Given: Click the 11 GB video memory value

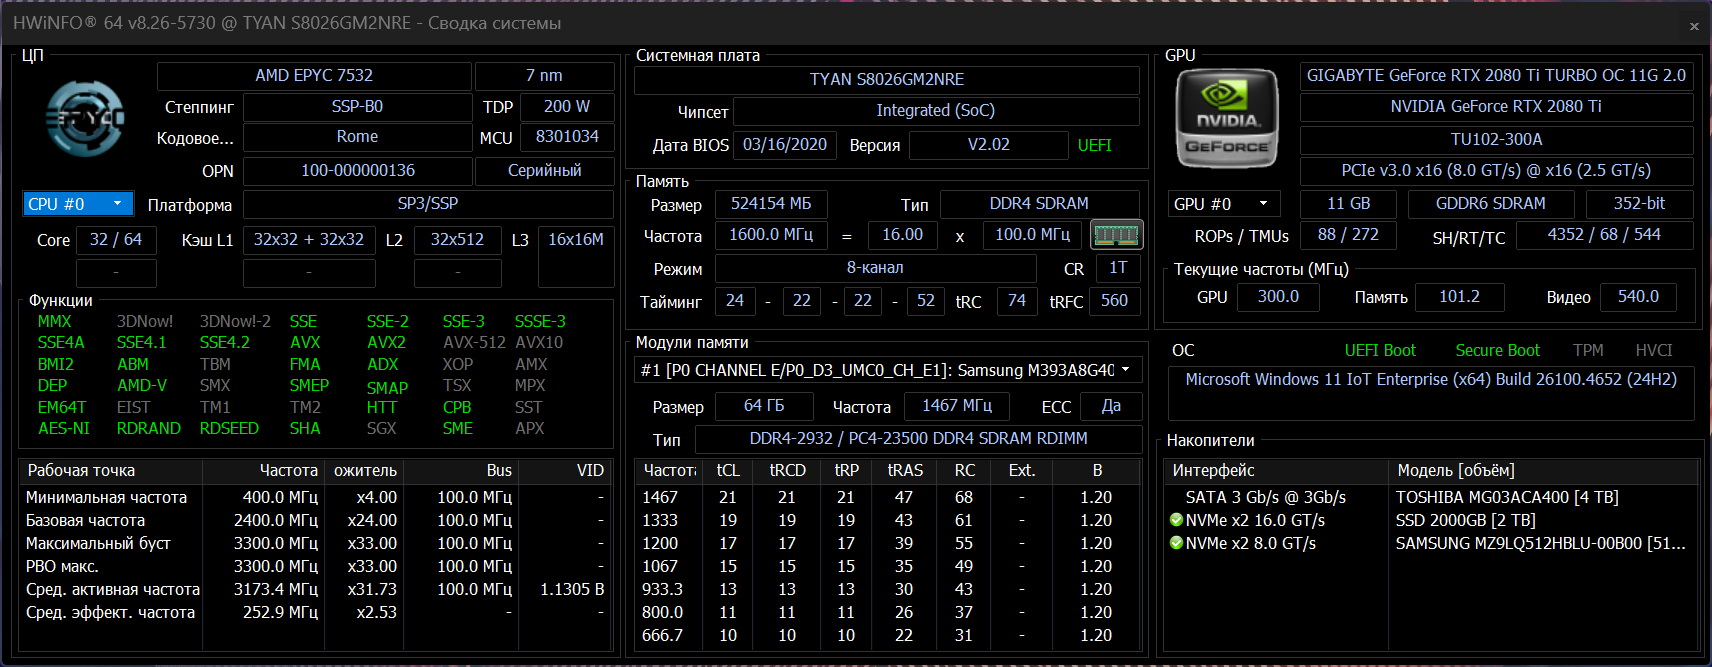Looking at the screenshot, I should [1348, 204].
